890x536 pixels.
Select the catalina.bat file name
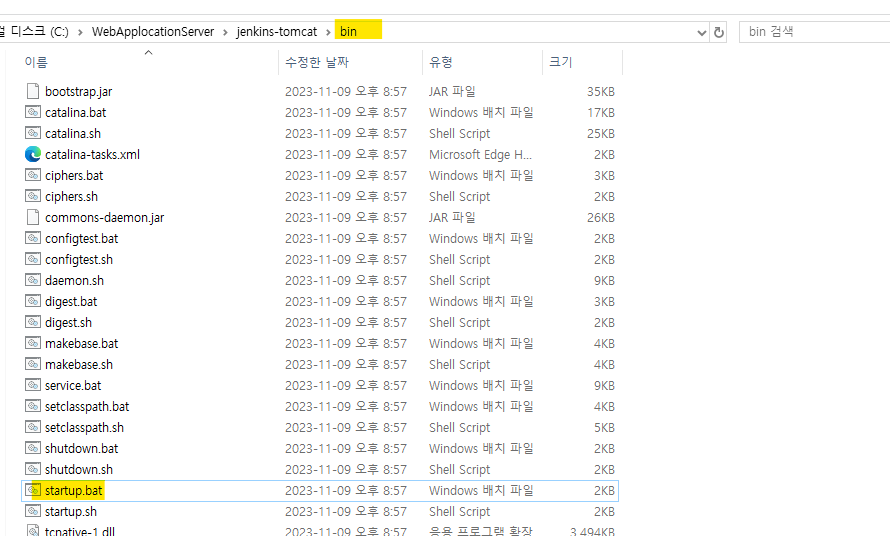click(75, 112)
